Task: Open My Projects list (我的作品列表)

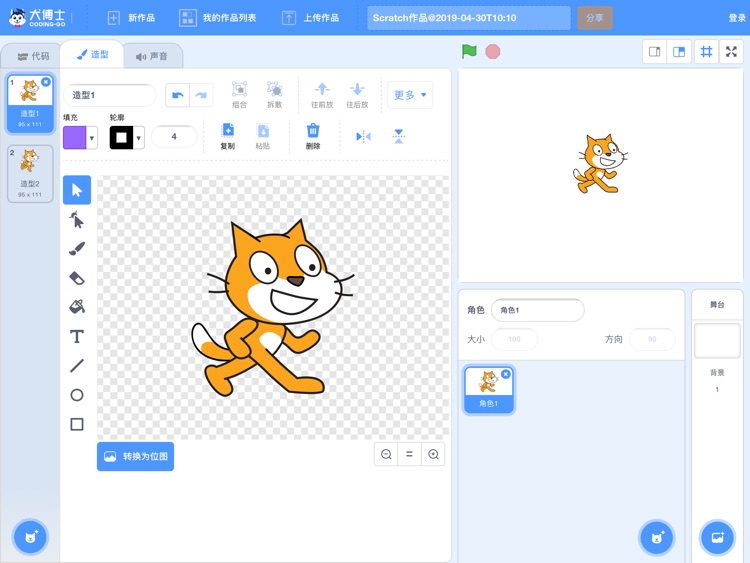Action: [218, 18]
